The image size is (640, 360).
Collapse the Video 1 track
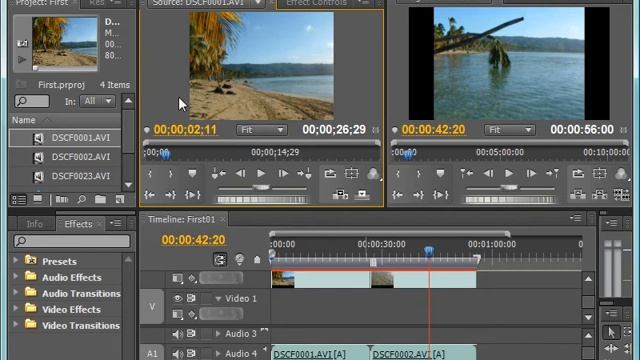[218, 299]
